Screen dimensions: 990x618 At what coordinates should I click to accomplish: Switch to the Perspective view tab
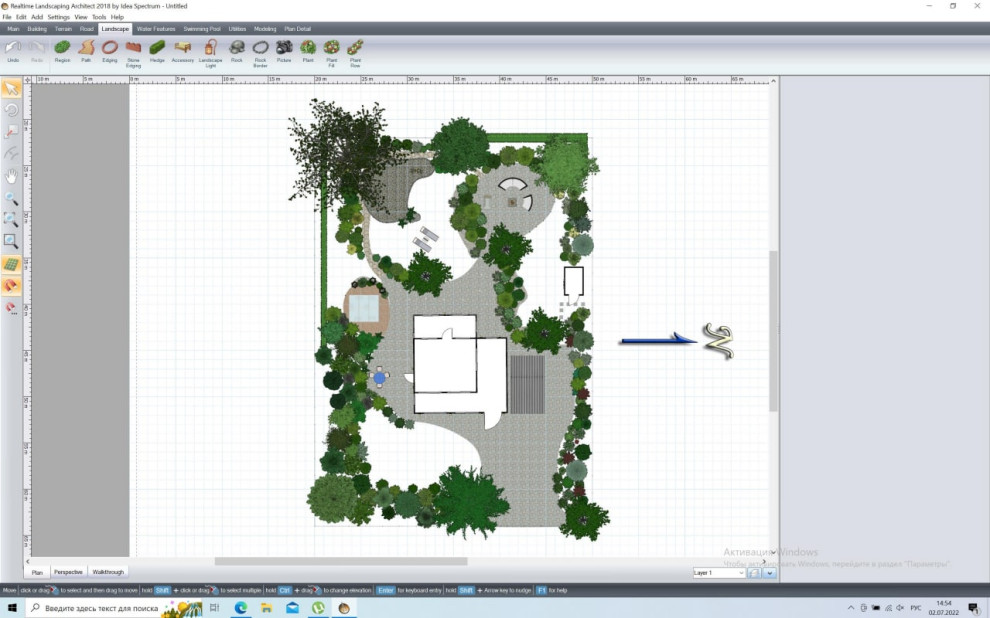point(68,572)
